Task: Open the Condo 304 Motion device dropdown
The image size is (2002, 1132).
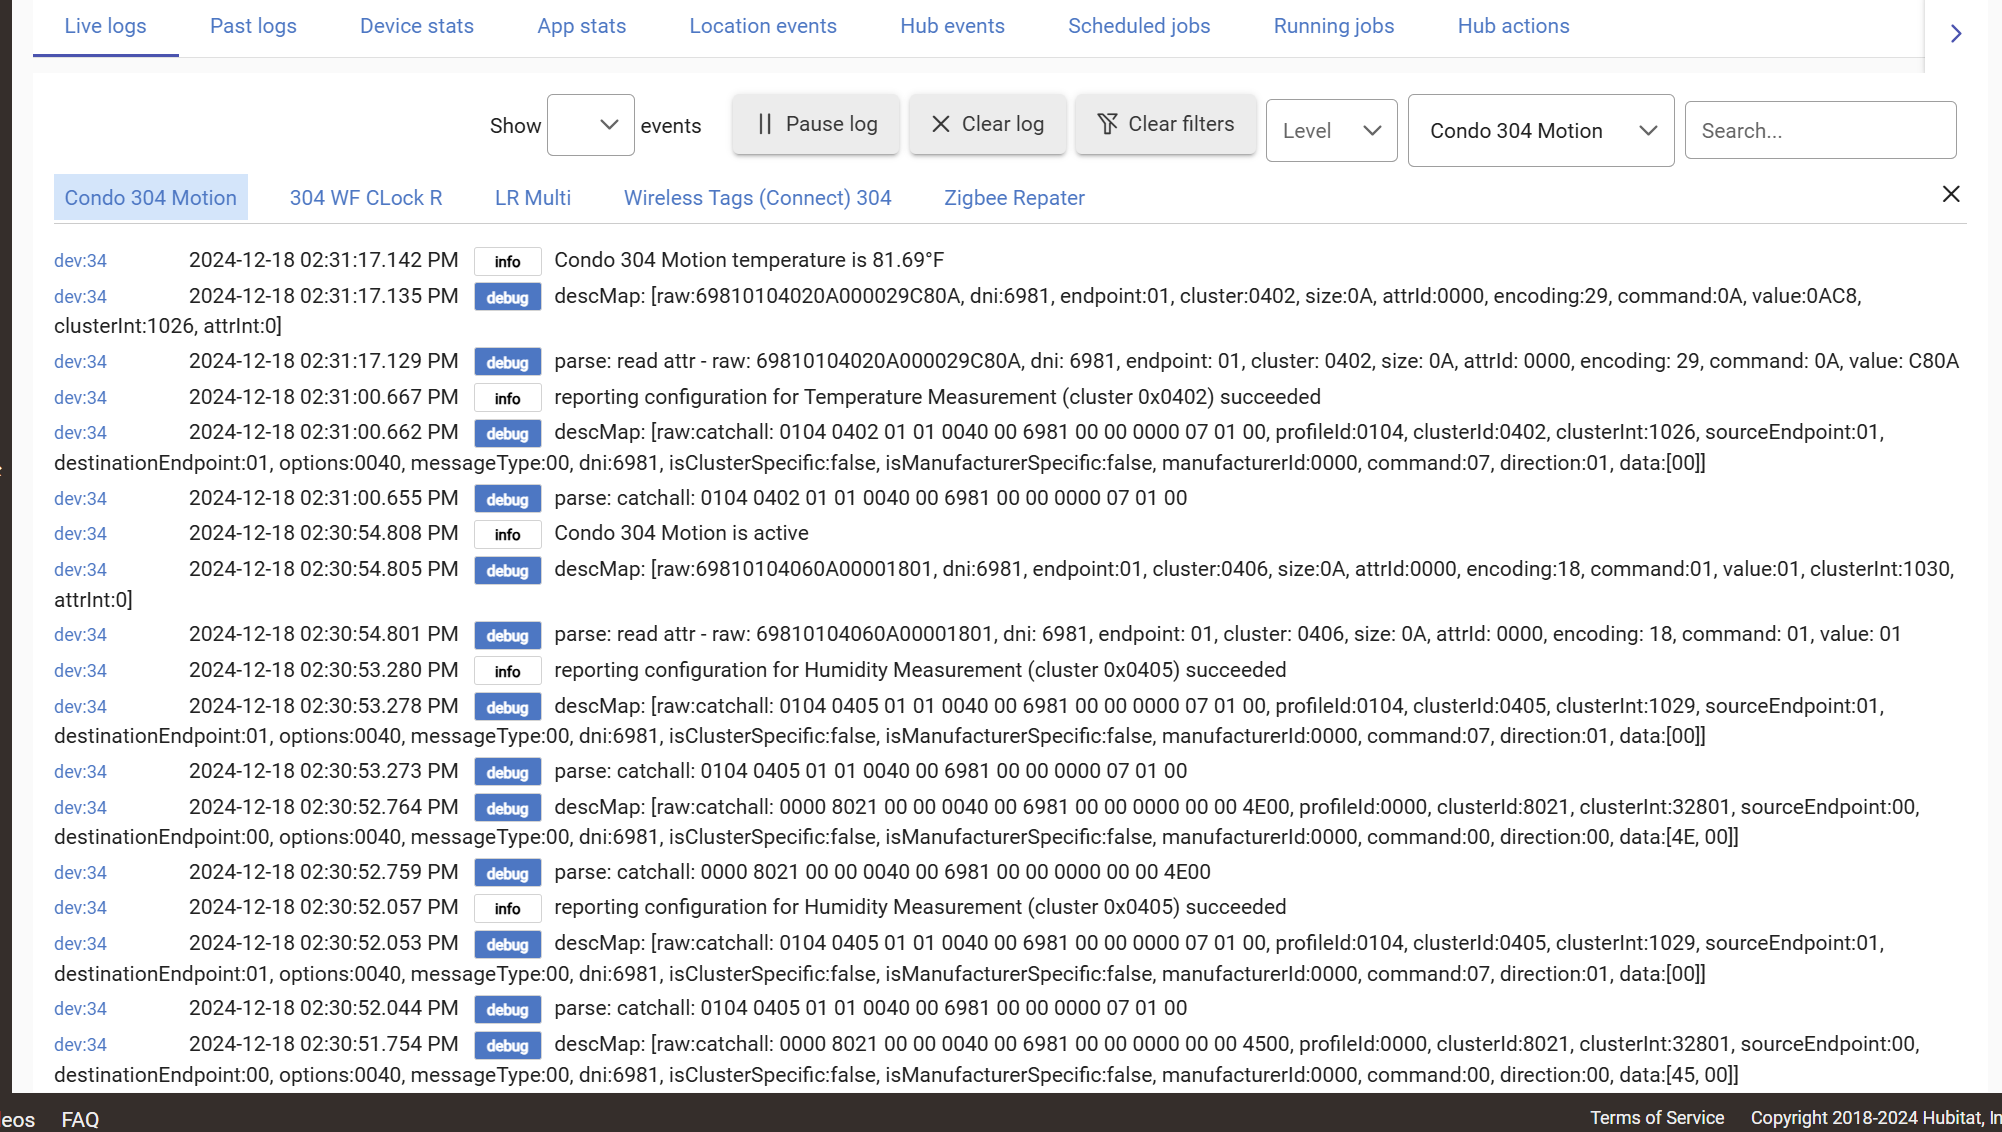Action: pyautogui.click(x=1540, y=131)
